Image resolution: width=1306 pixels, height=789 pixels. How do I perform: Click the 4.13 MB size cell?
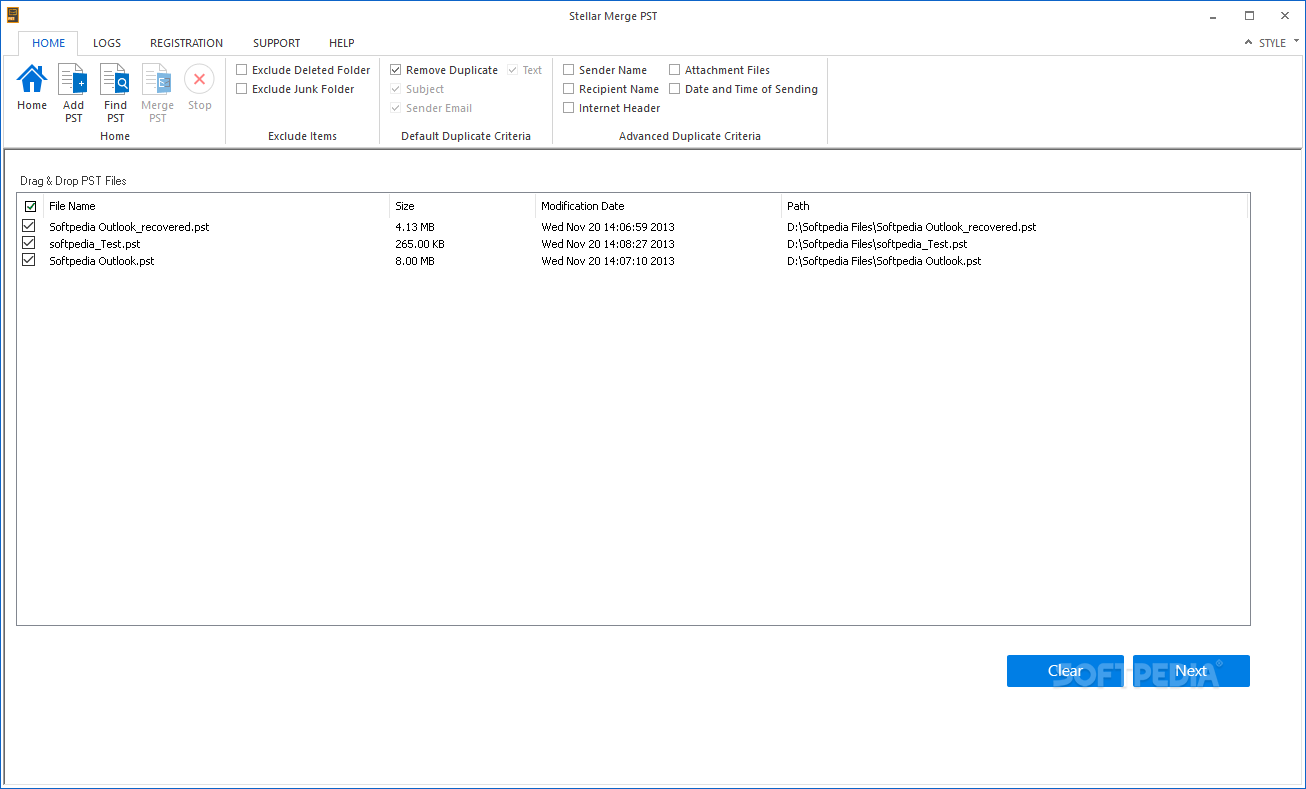click(415, 227)
